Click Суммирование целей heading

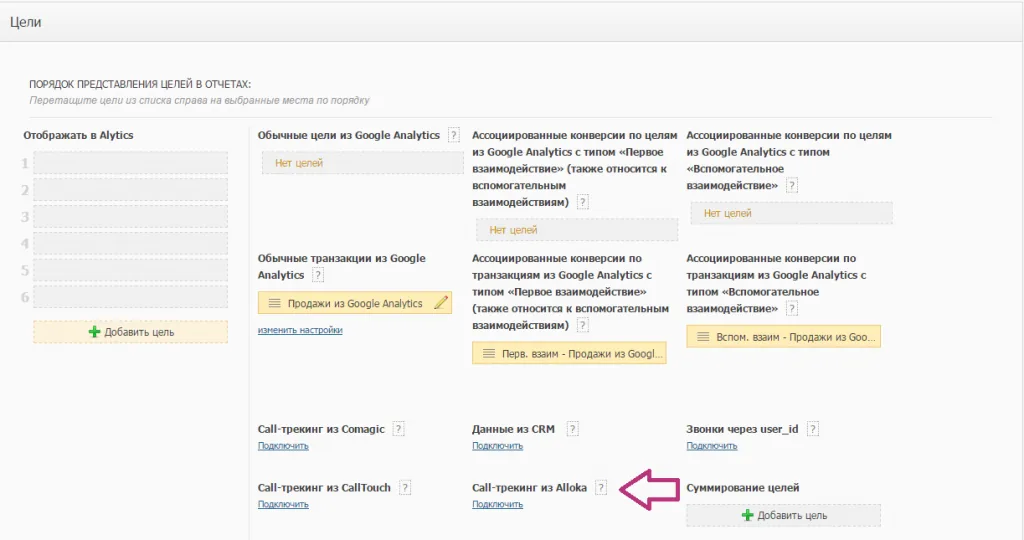(x=743, y=488)
